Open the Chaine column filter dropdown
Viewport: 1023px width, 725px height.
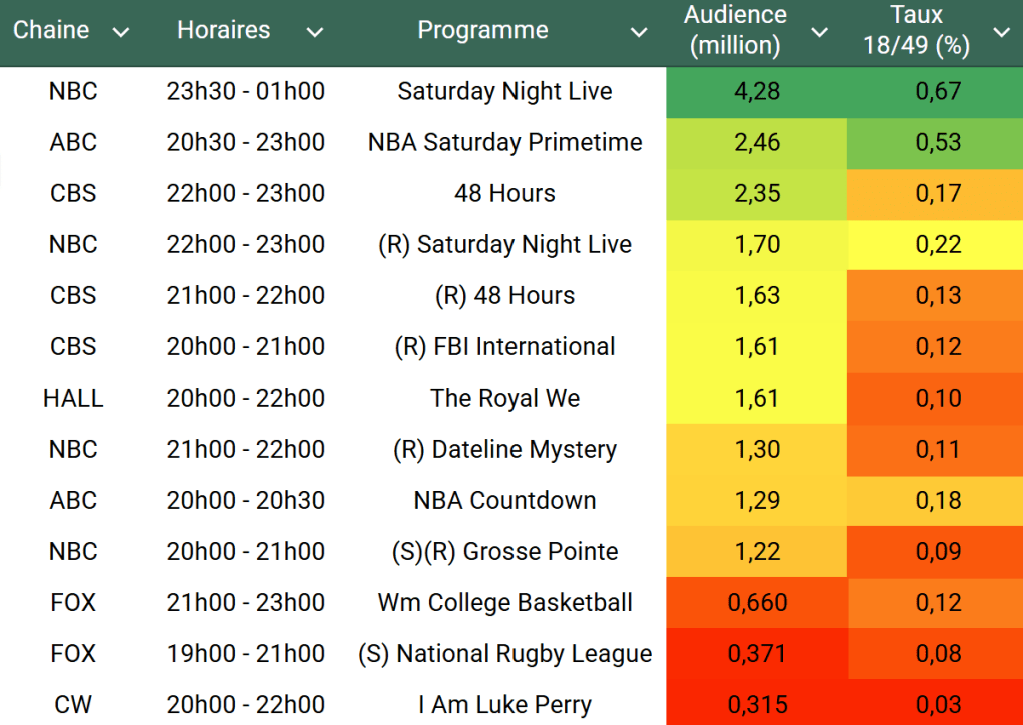(x=121, y=32)
